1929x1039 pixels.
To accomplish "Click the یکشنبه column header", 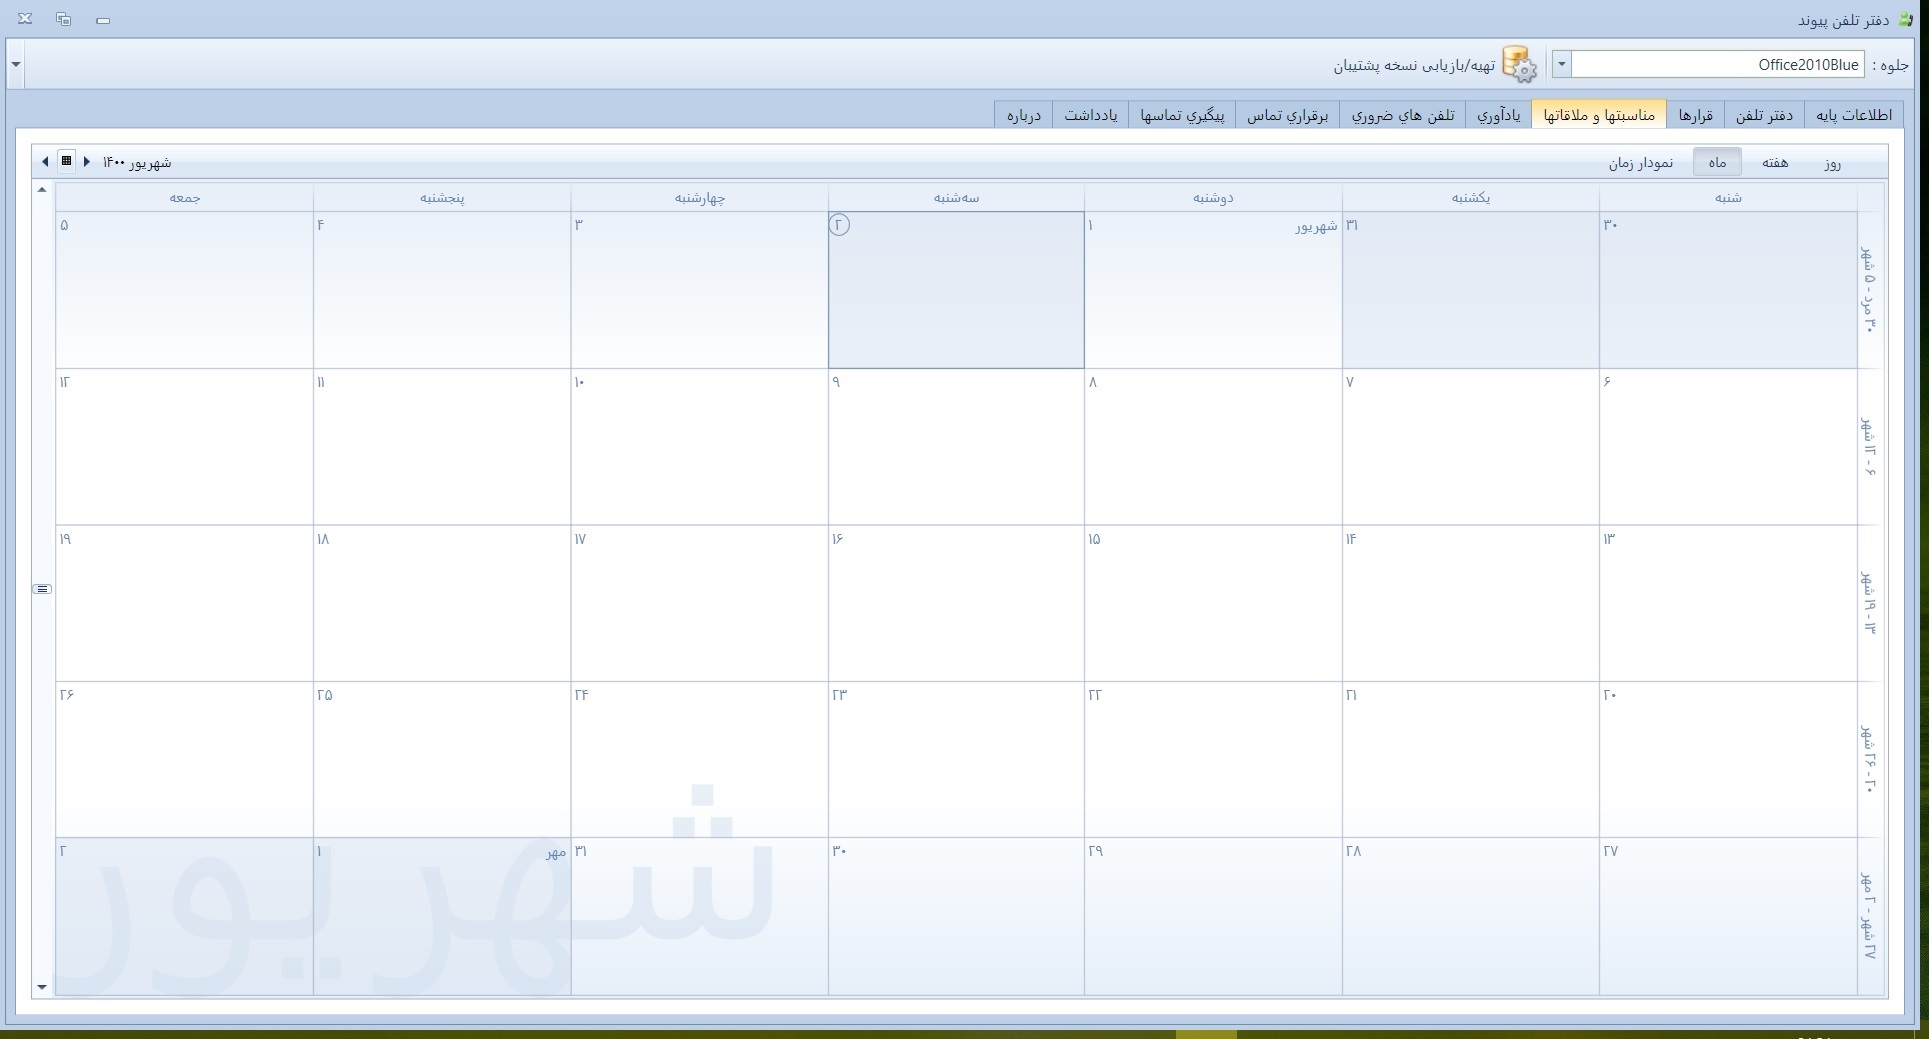I will tap(1470, 197).
